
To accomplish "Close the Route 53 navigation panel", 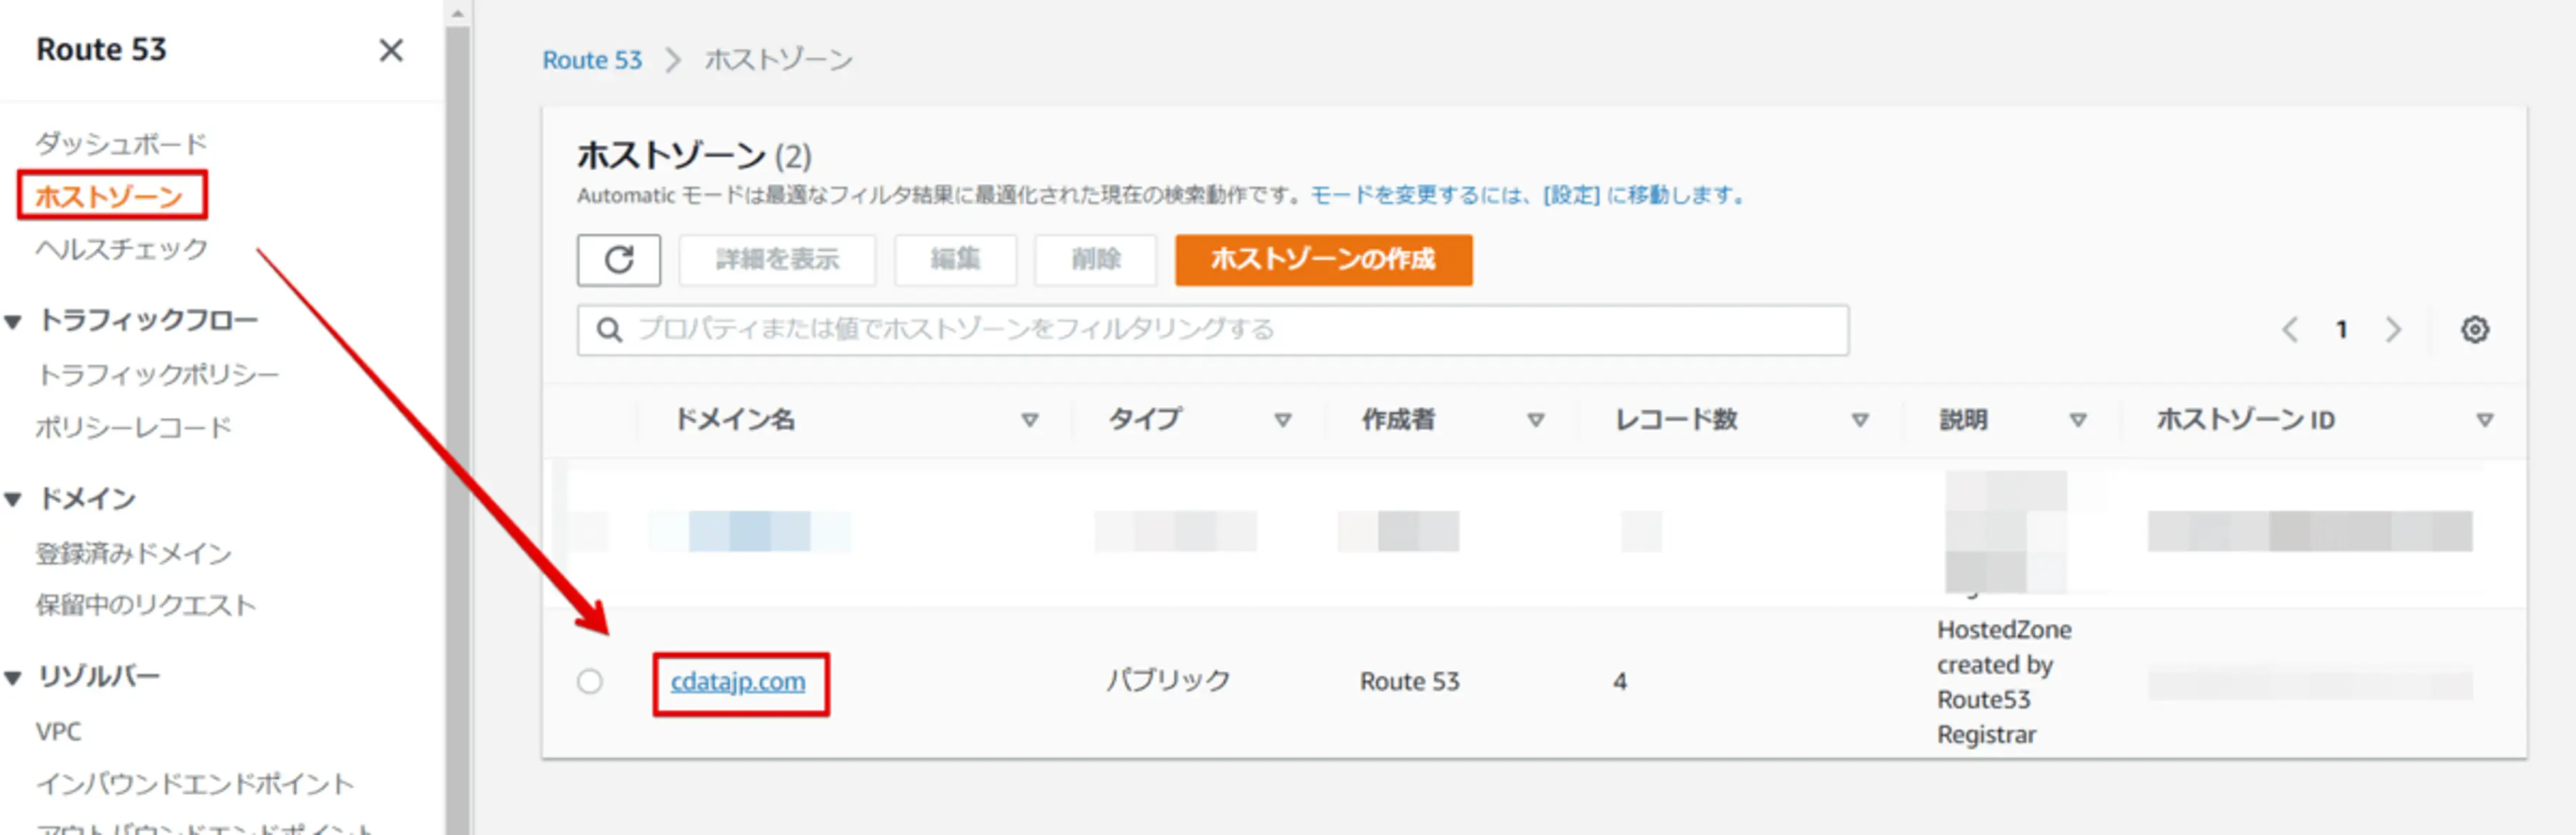I will point(391,50).
